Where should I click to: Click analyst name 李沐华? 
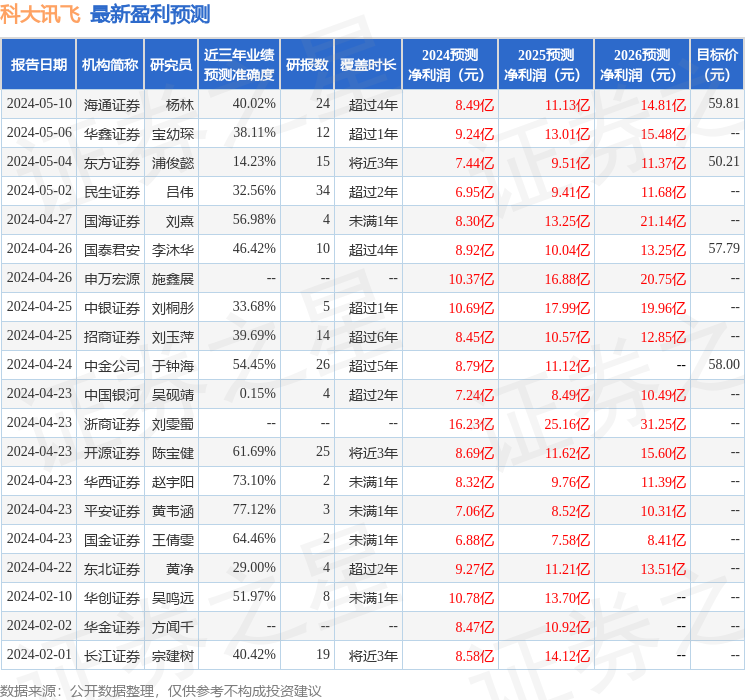pyautogui.click(x=173, y=249)
